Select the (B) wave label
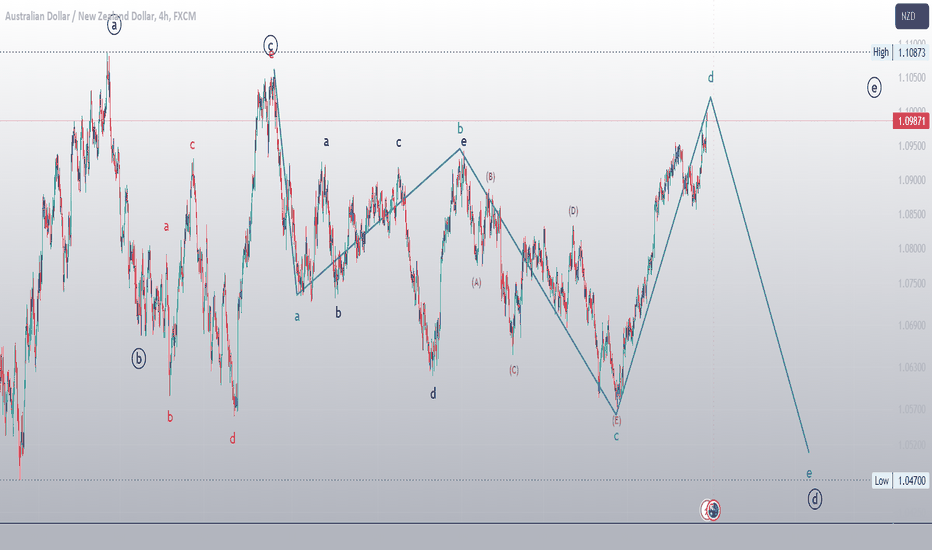The height and width of the screenshot is (550, 932). (x=490, y=177)
